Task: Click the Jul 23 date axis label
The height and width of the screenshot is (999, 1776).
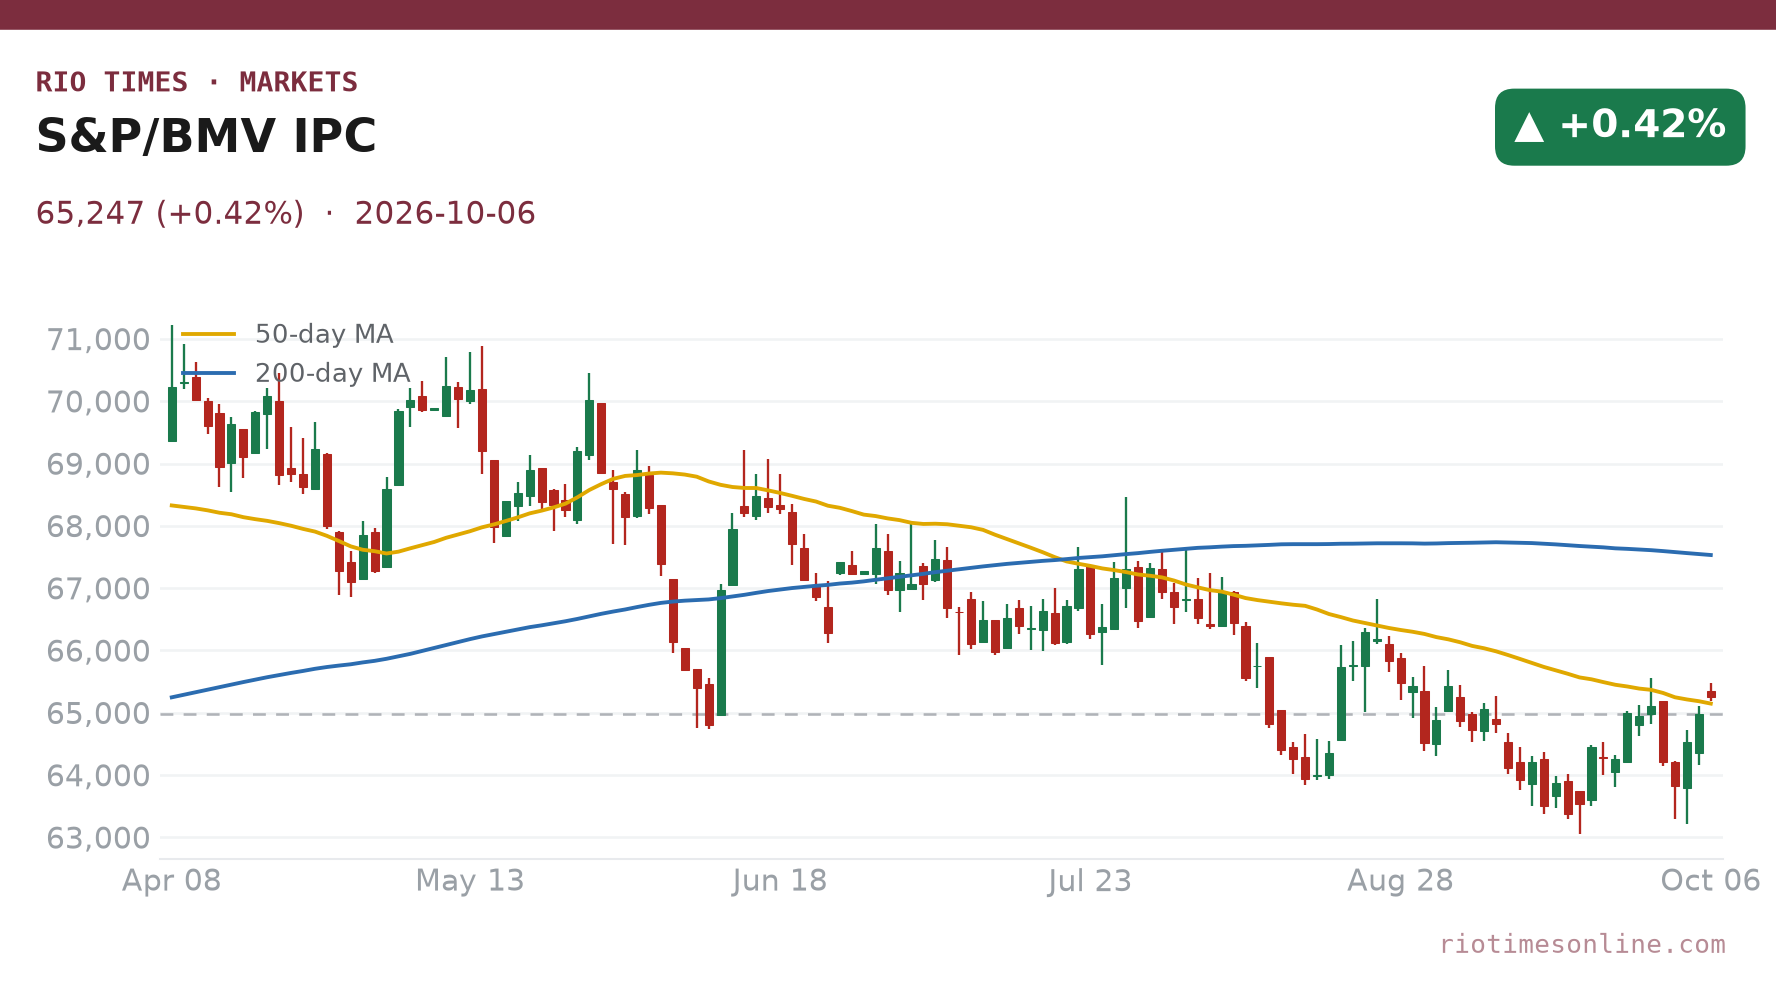Action: click(1090, 881)
